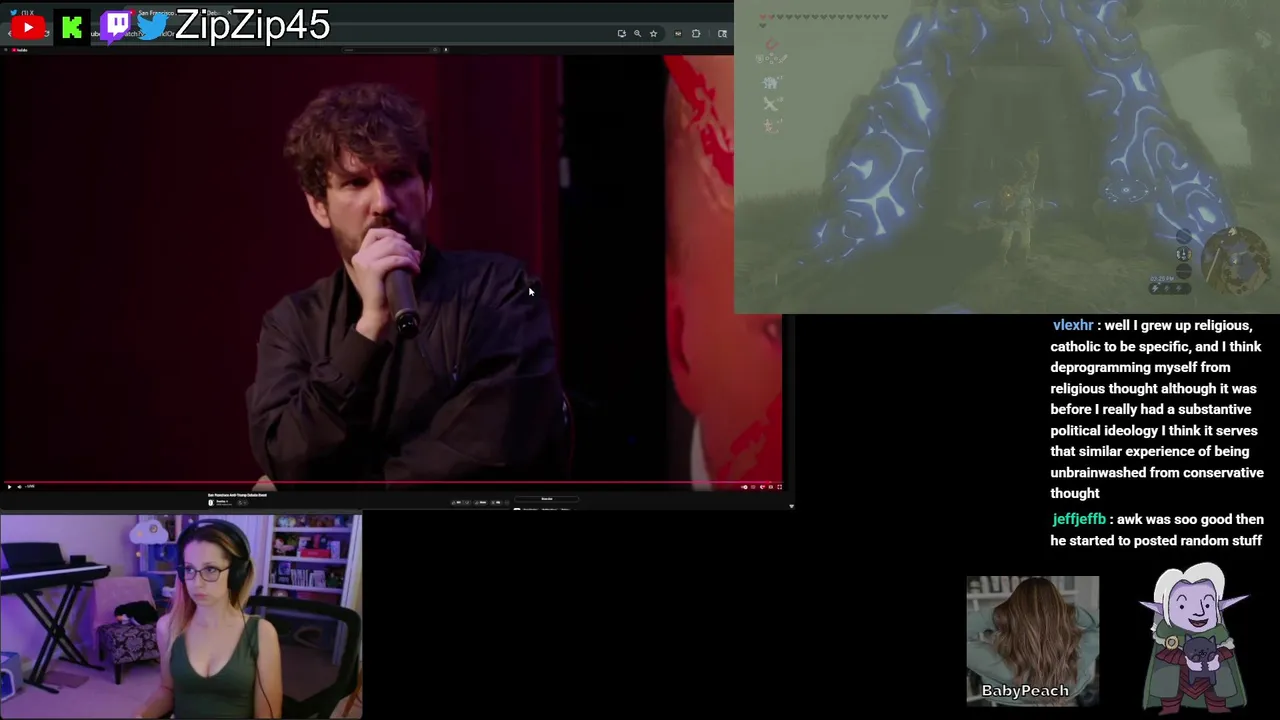Click the theater mode icon in the player
Image resolution: width=1280 pixels, height=720 pixels.
771,487
